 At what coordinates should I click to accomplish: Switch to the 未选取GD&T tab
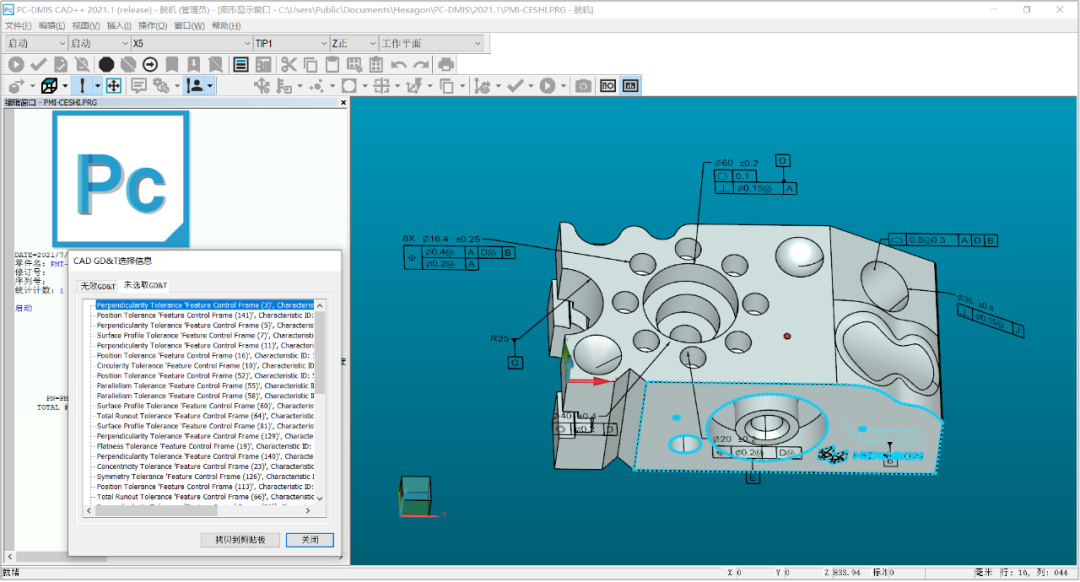(x=145, y=285)
